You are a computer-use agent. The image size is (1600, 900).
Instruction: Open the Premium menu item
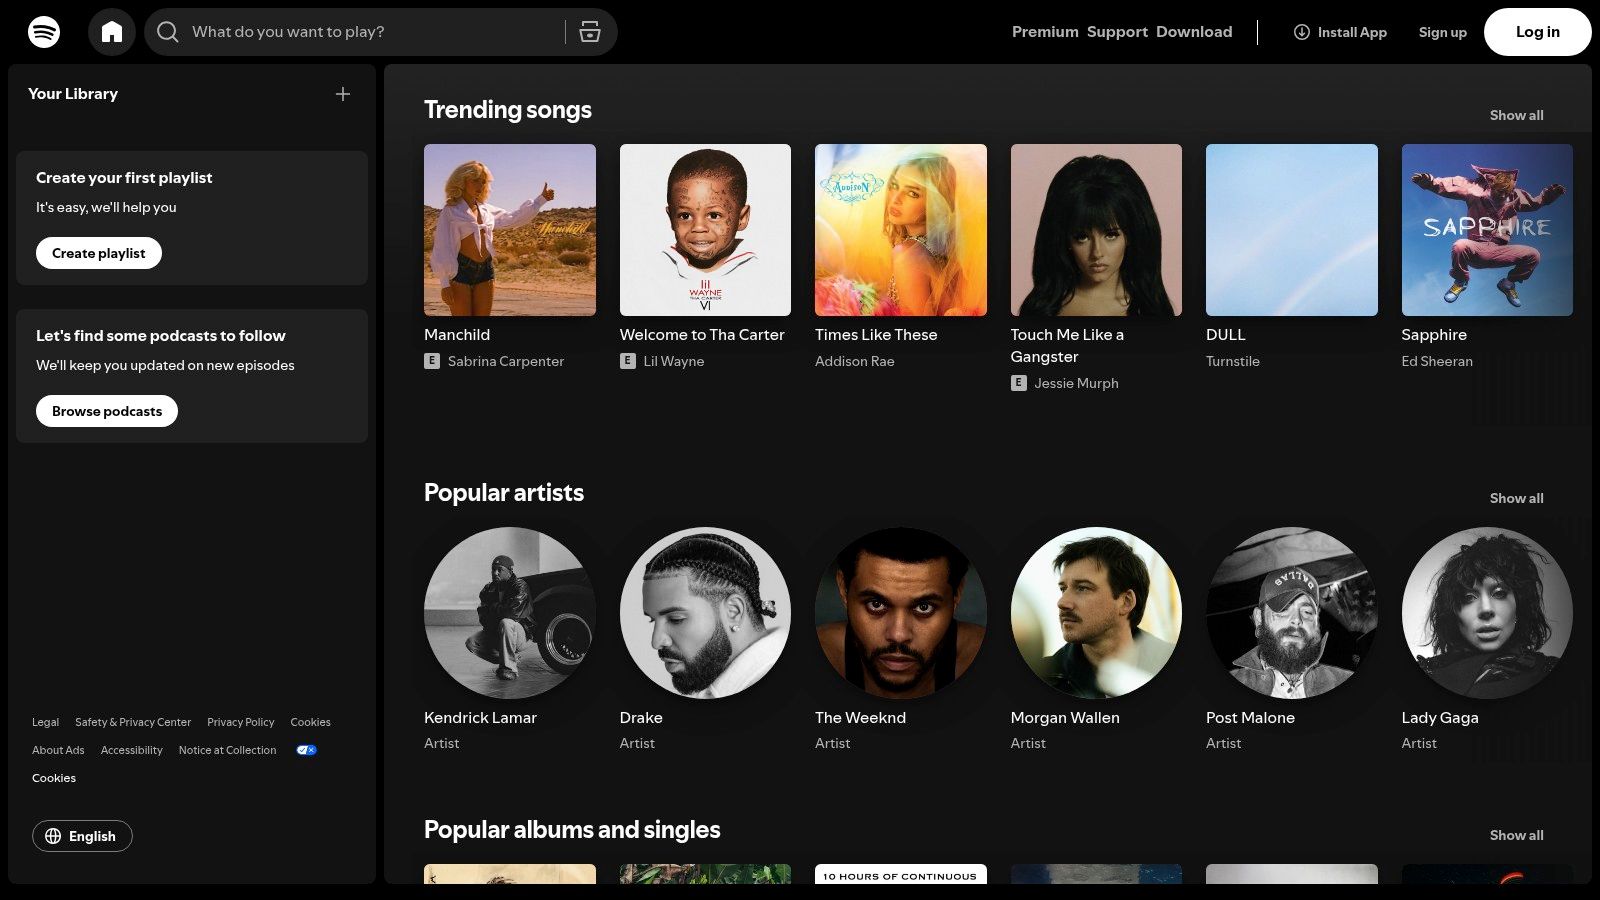click(x=1045, y=32)
